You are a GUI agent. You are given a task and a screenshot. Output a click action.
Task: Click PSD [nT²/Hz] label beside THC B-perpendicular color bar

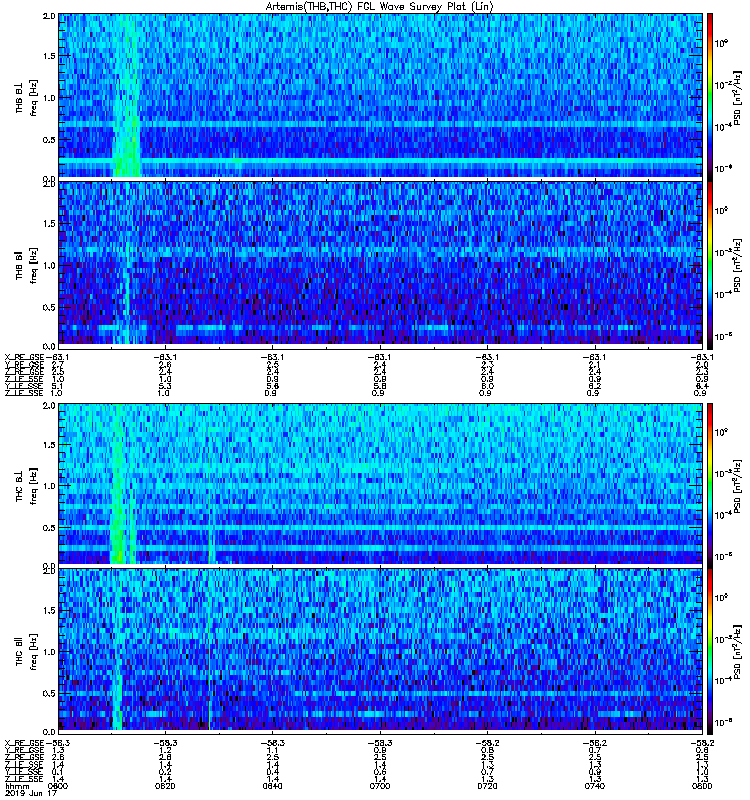(x=737, y=485)
